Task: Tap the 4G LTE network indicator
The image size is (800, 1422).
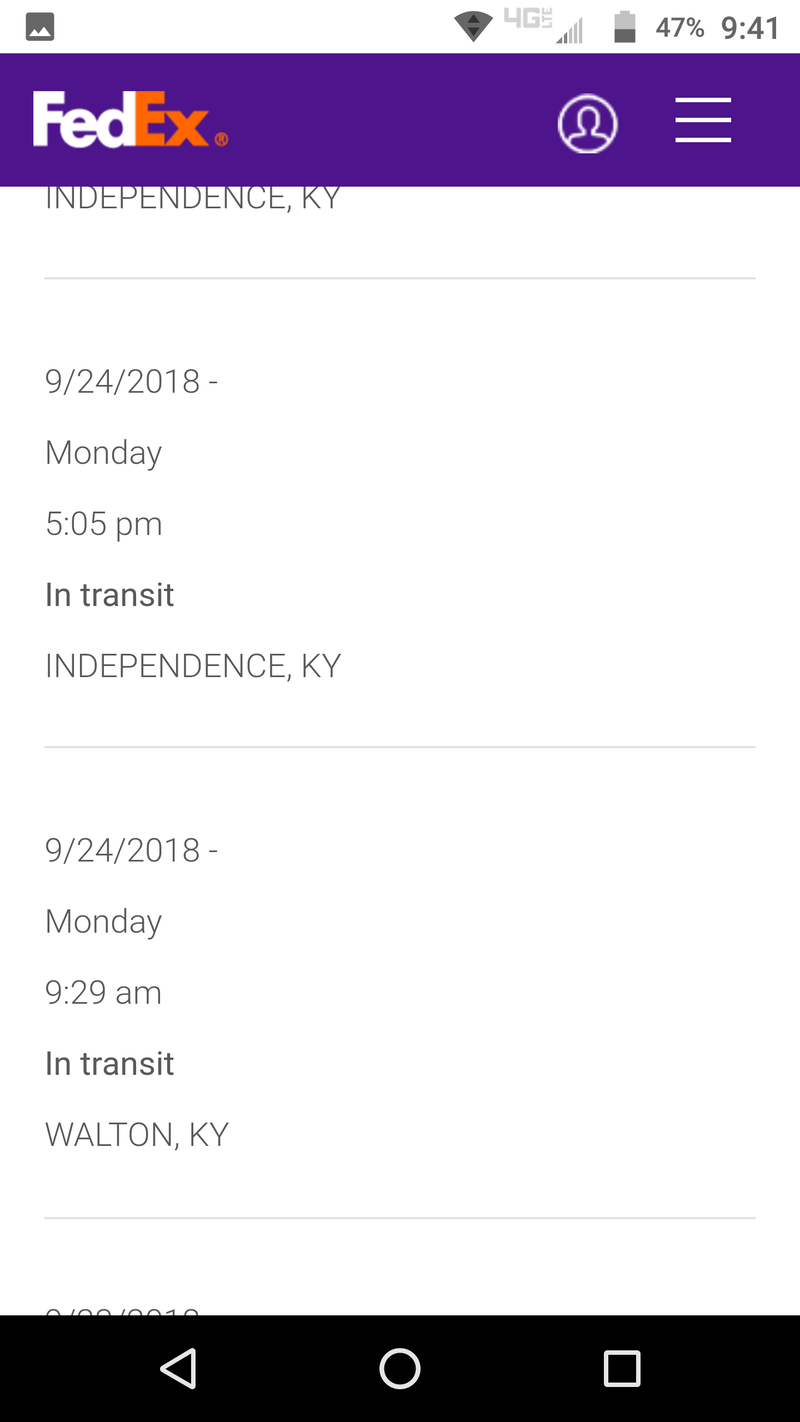Action: (x=528, y=19)
